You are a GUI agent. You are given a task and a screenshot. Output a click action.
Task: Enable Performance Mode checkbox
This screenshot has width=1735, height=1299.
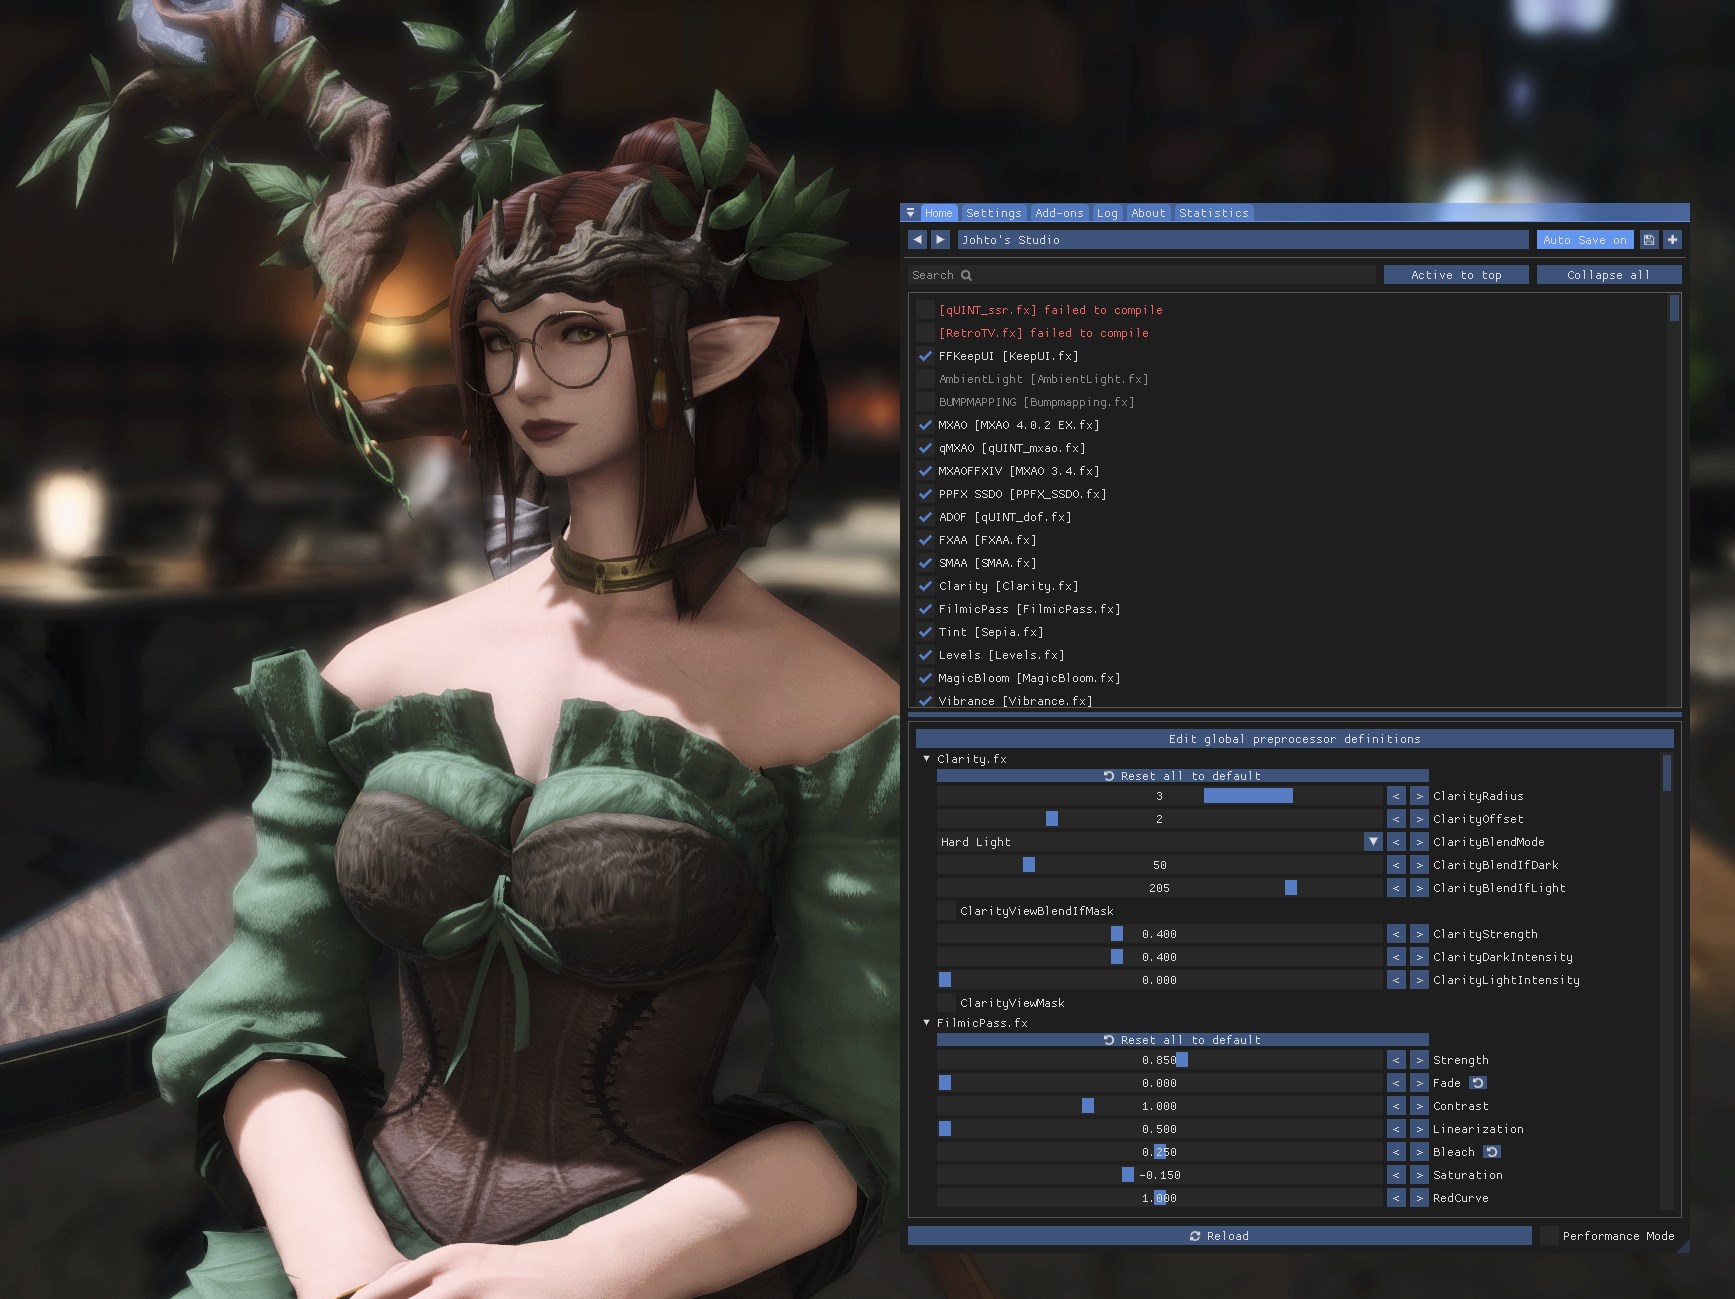pyautogui.click(x=1549, y=1236)
